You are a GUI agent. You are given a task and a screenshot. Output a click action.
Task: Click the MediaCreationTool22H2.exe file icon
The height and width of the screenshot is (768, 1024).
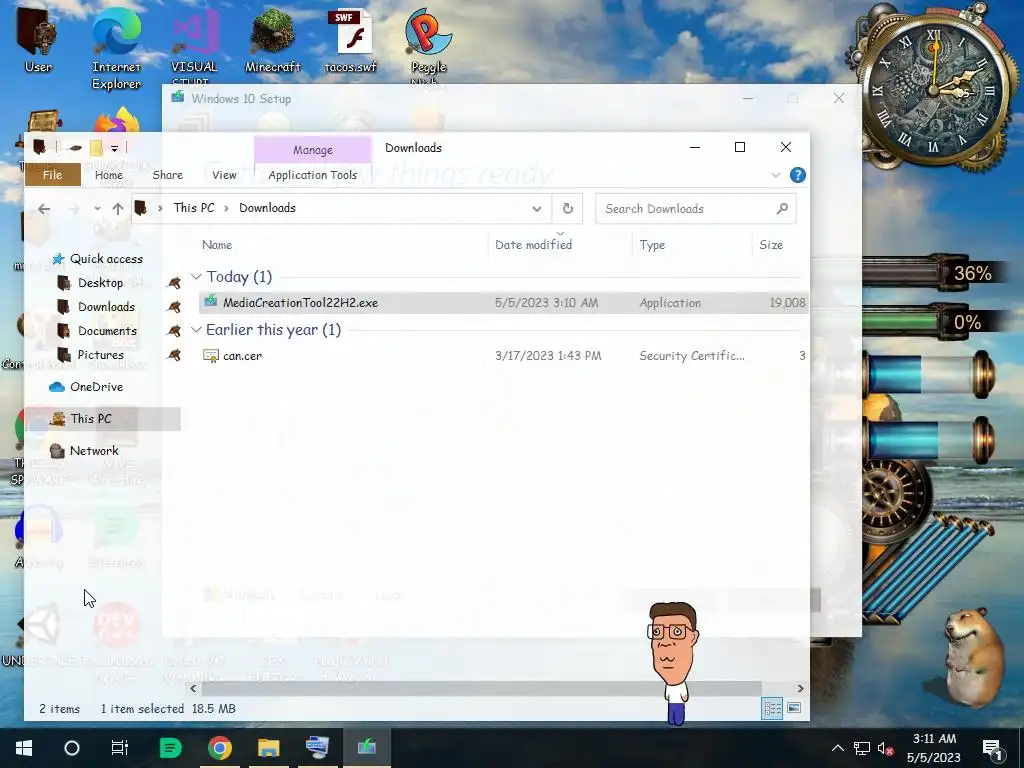(x=210, y=301)
